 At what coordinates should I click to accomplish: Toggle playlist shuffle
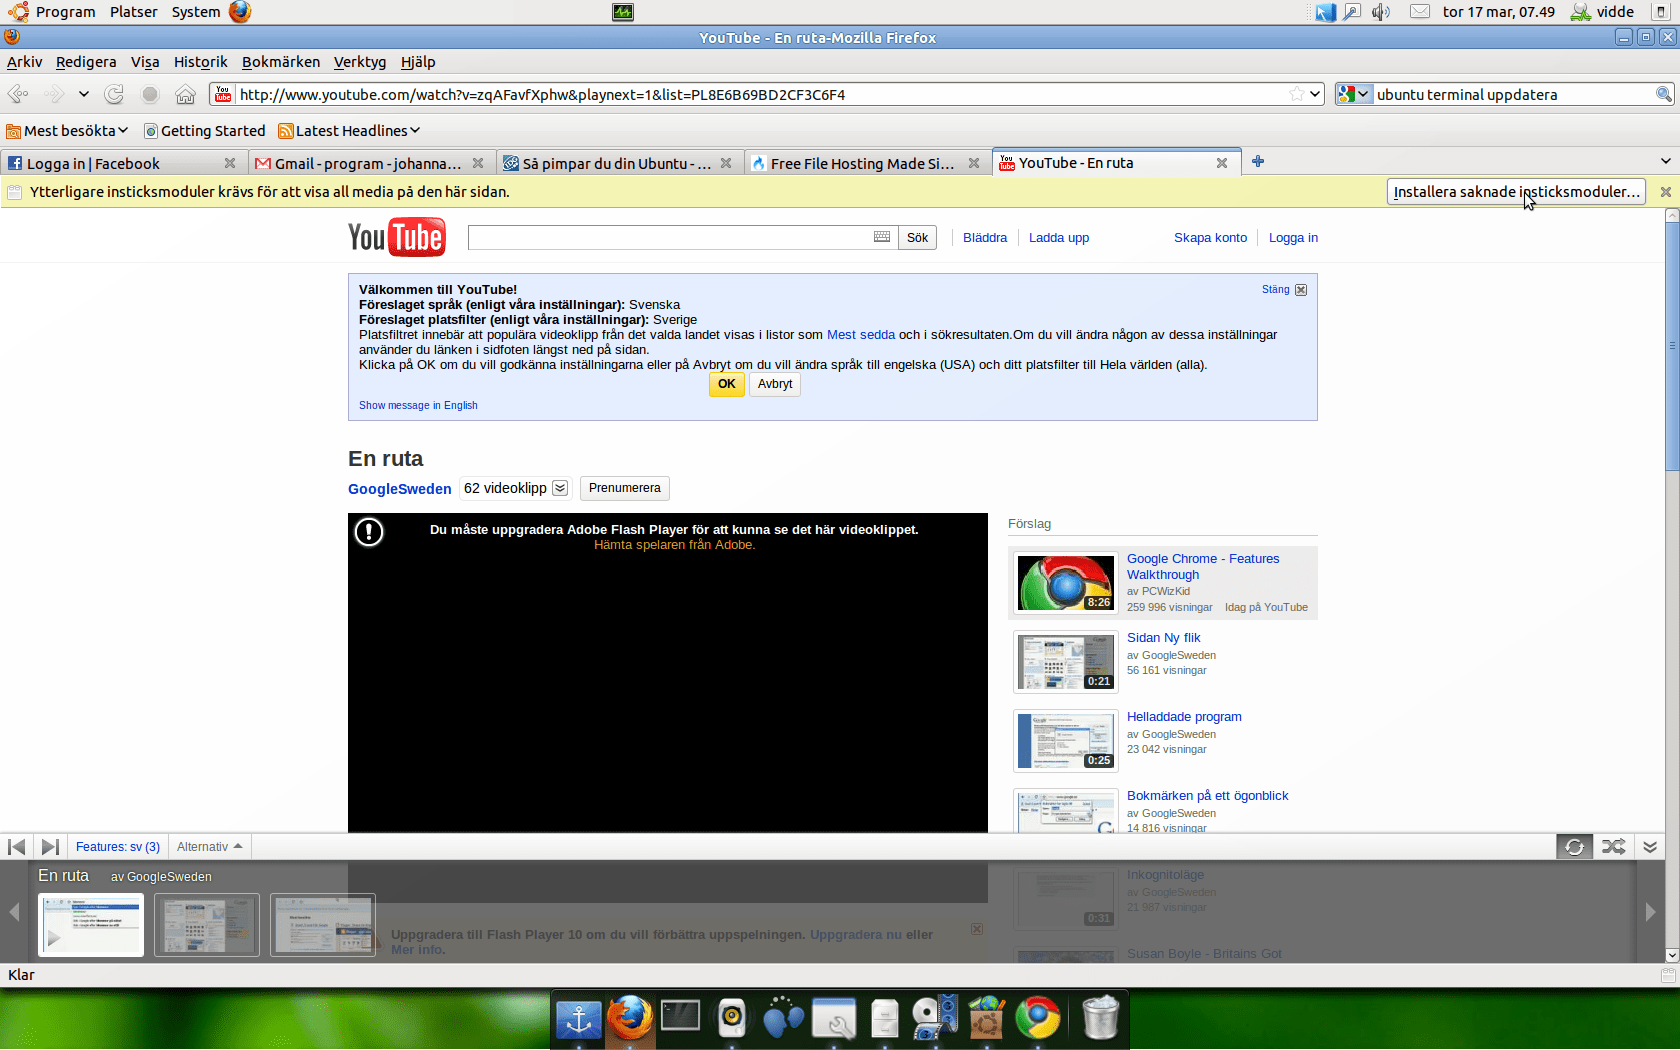[x=1613, y=847]
